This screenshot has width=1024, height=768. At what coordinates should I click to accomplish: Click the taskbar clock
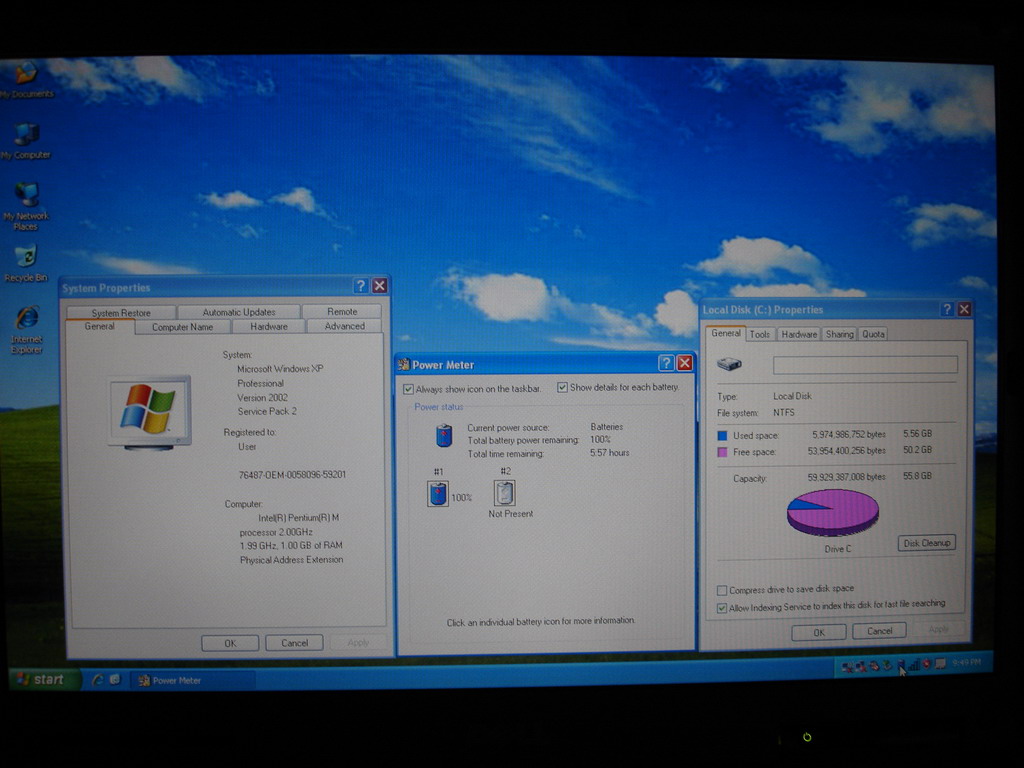pyautogui.click(x=967, y=662)
